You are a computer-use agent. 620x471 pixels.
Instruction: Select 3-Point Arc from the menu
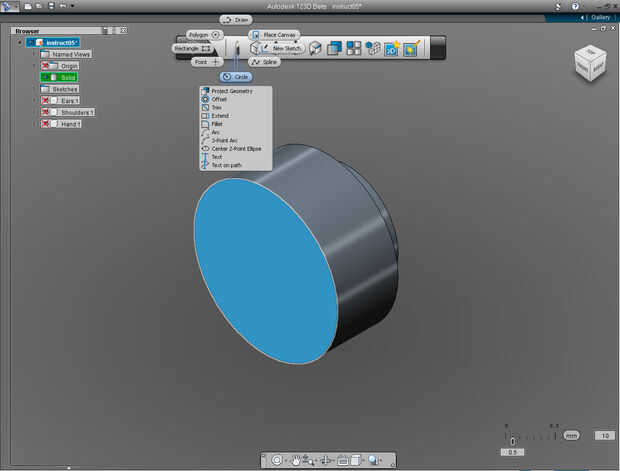click(x=236, y=140)
